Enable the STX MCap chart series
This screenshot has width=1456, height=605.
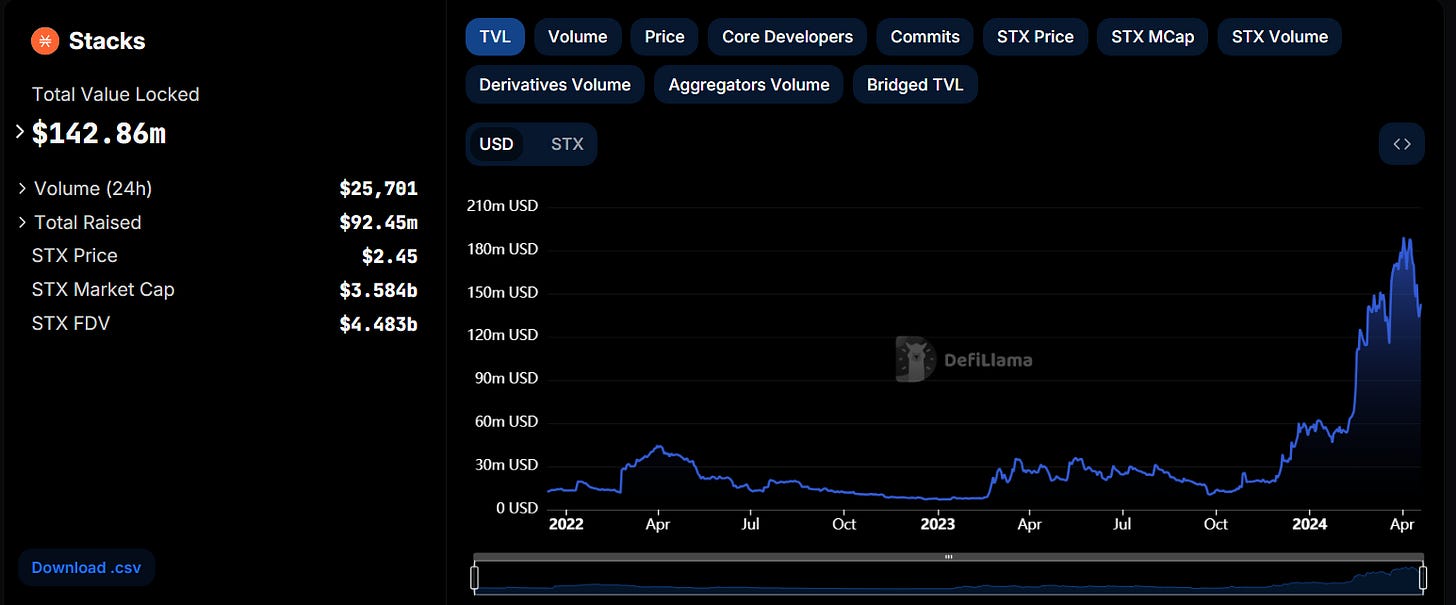tap(1153, 37)
